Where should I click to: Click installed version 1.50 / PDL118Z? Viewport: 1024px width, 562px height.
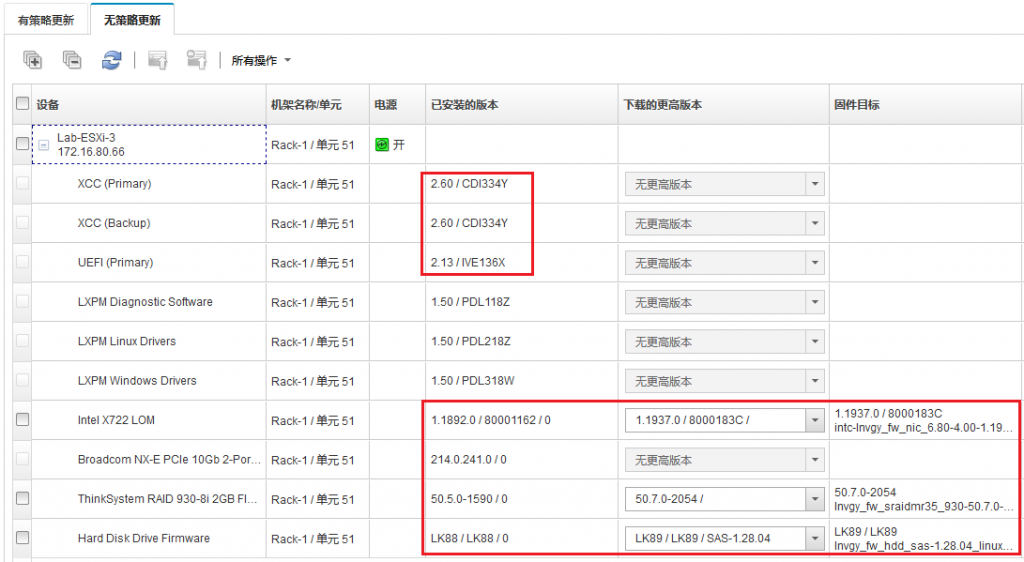click(470, 302)
